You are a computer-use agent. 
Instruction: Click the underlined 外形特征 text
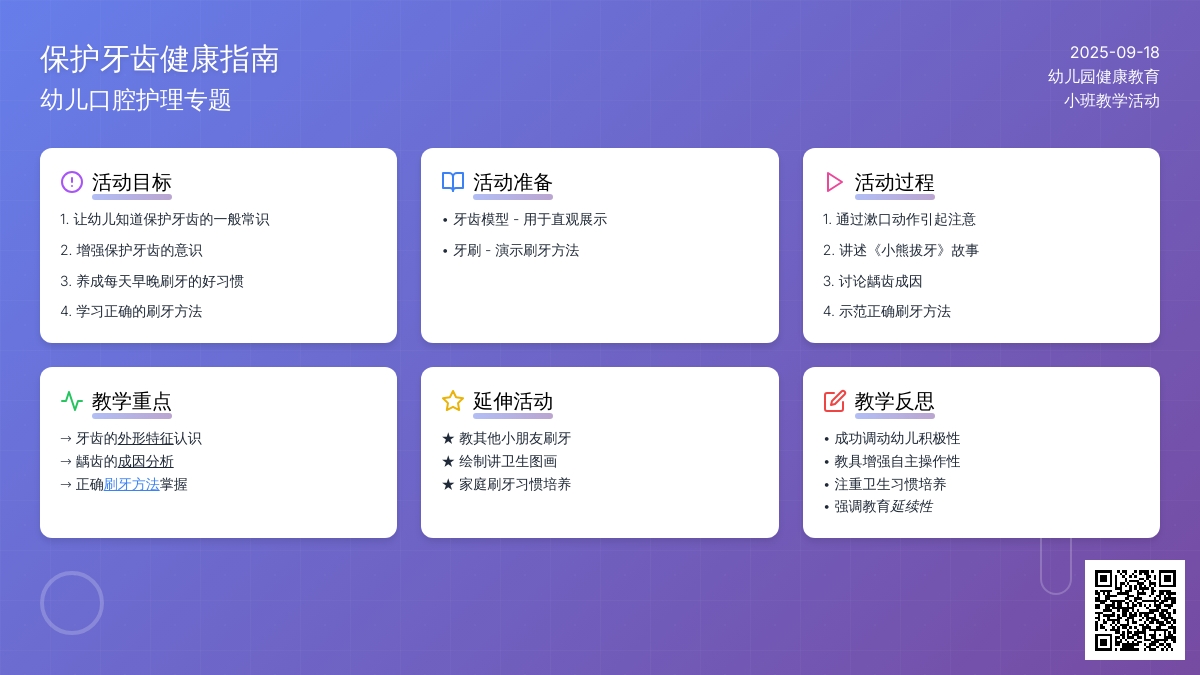tap(145, 439)
